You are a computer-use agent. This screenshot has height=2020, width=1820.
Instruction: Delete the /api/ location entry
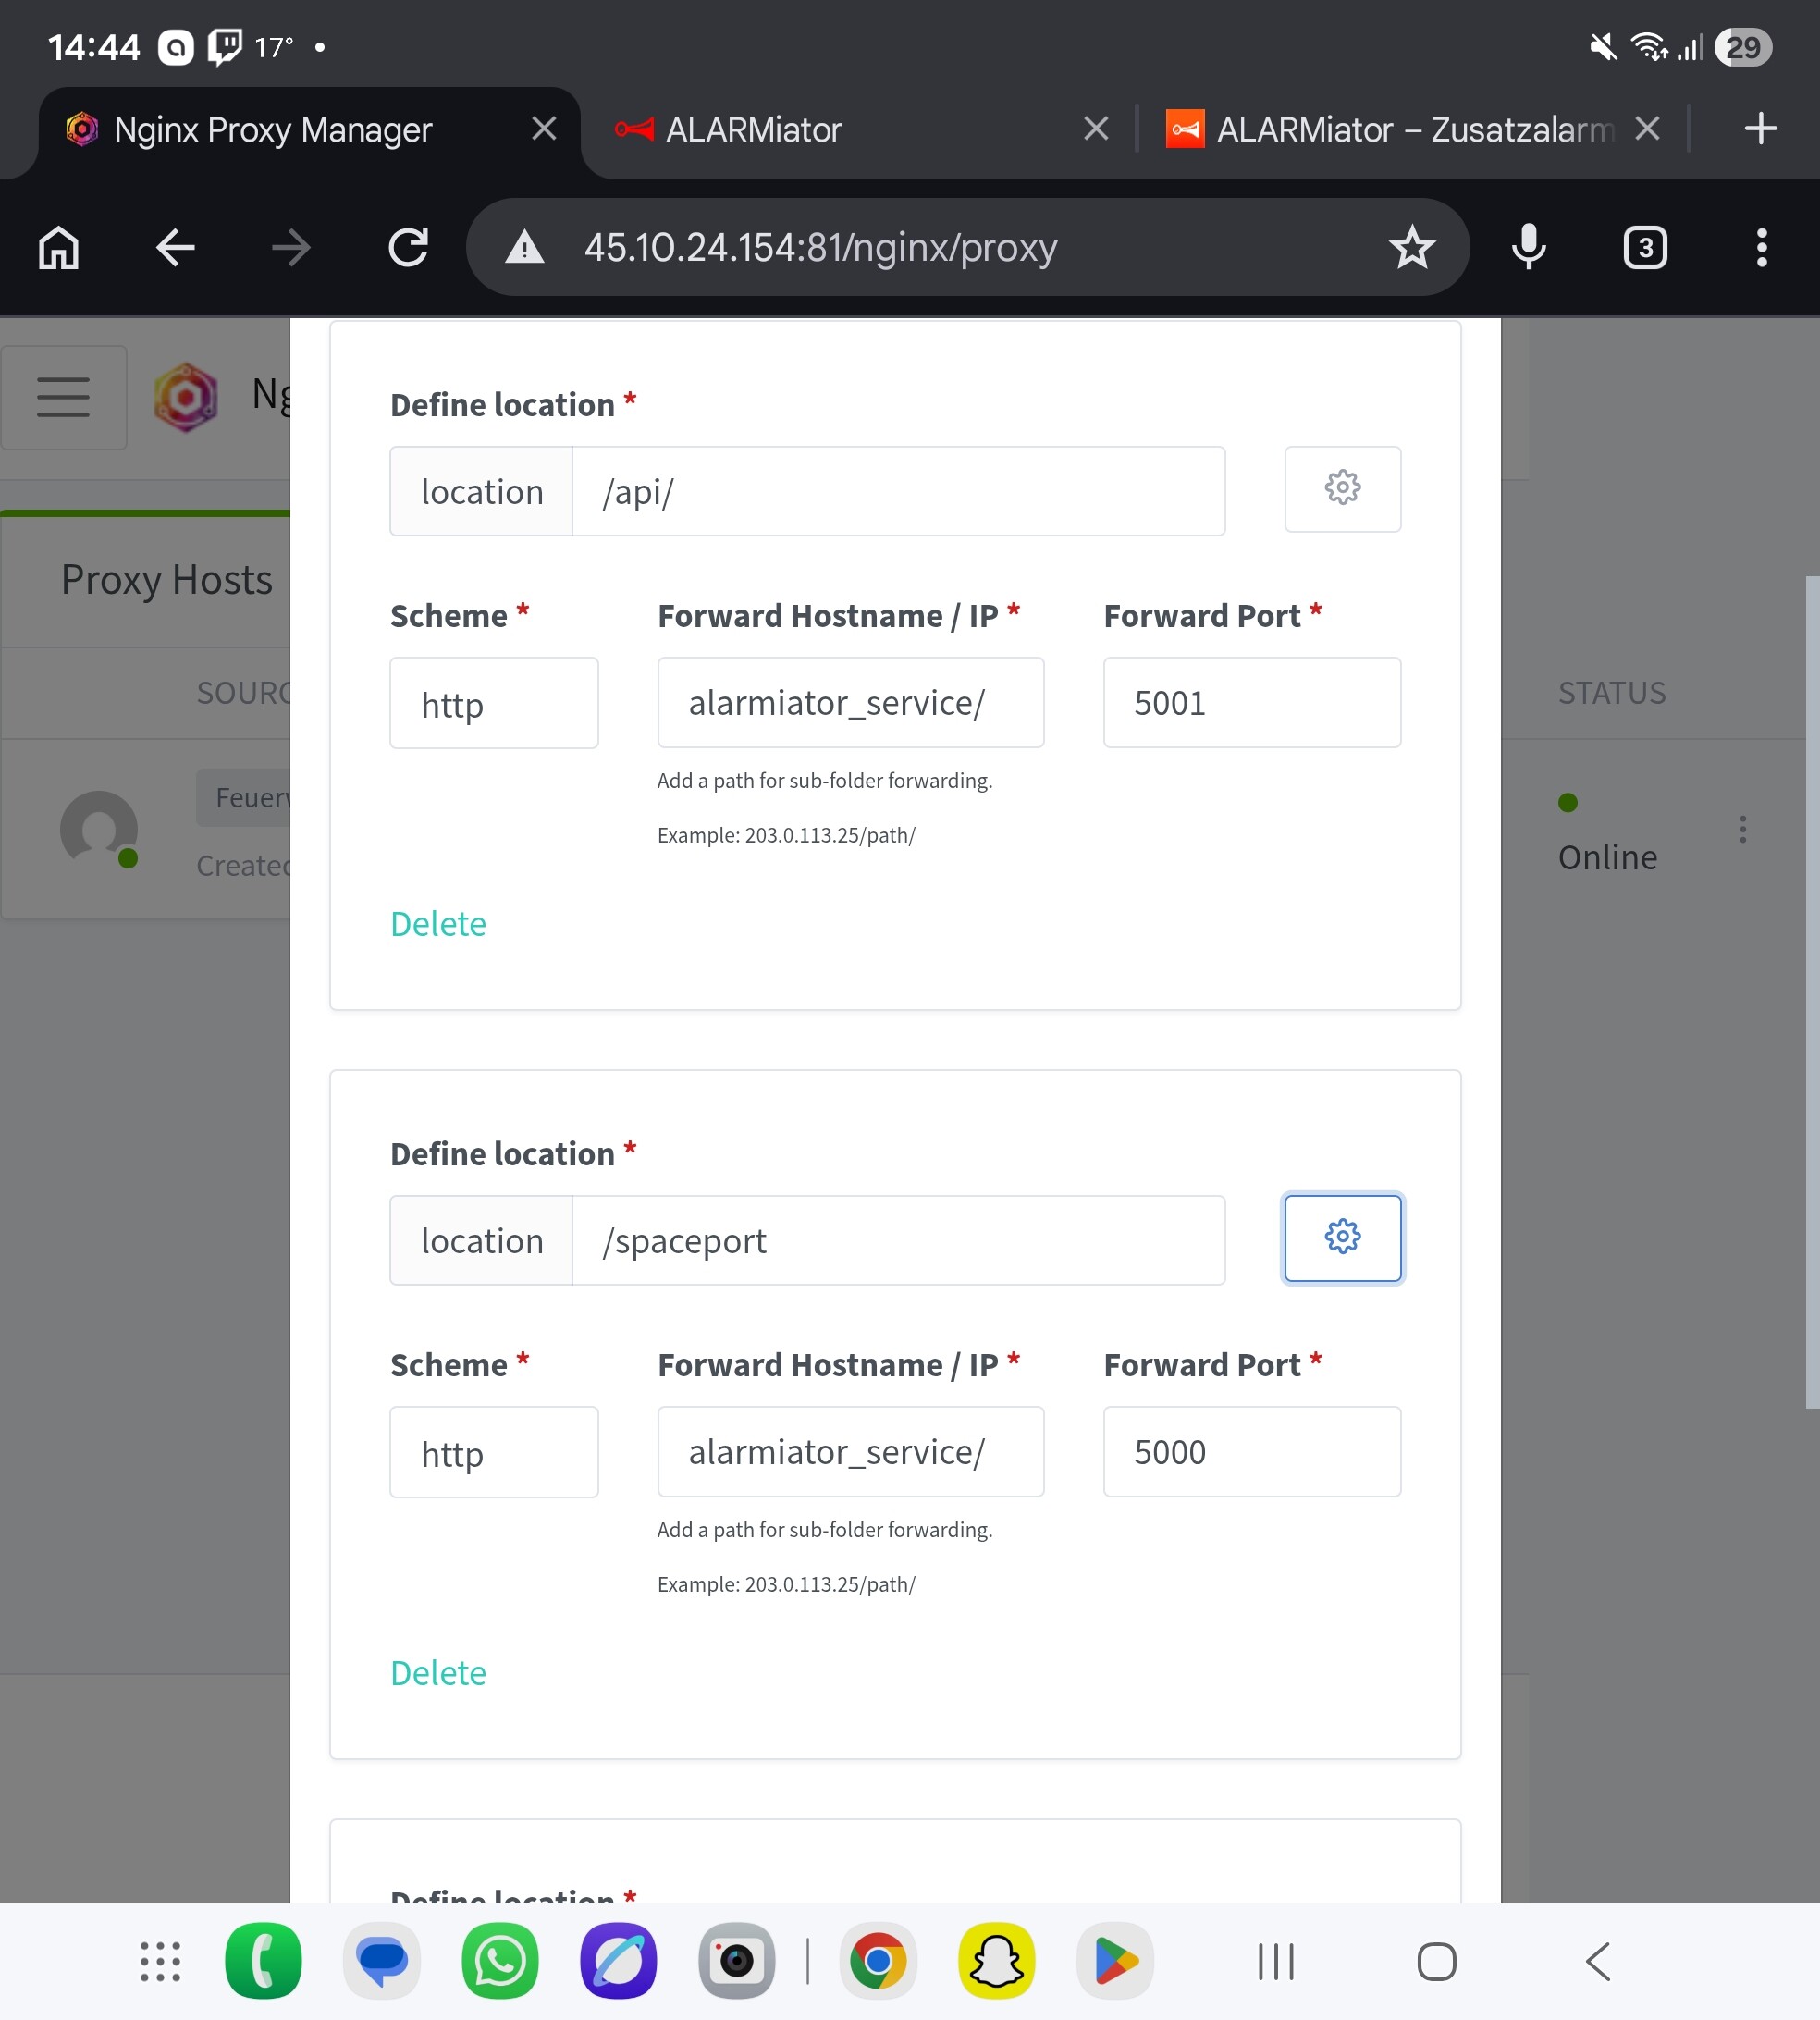[x=438, y=924]
